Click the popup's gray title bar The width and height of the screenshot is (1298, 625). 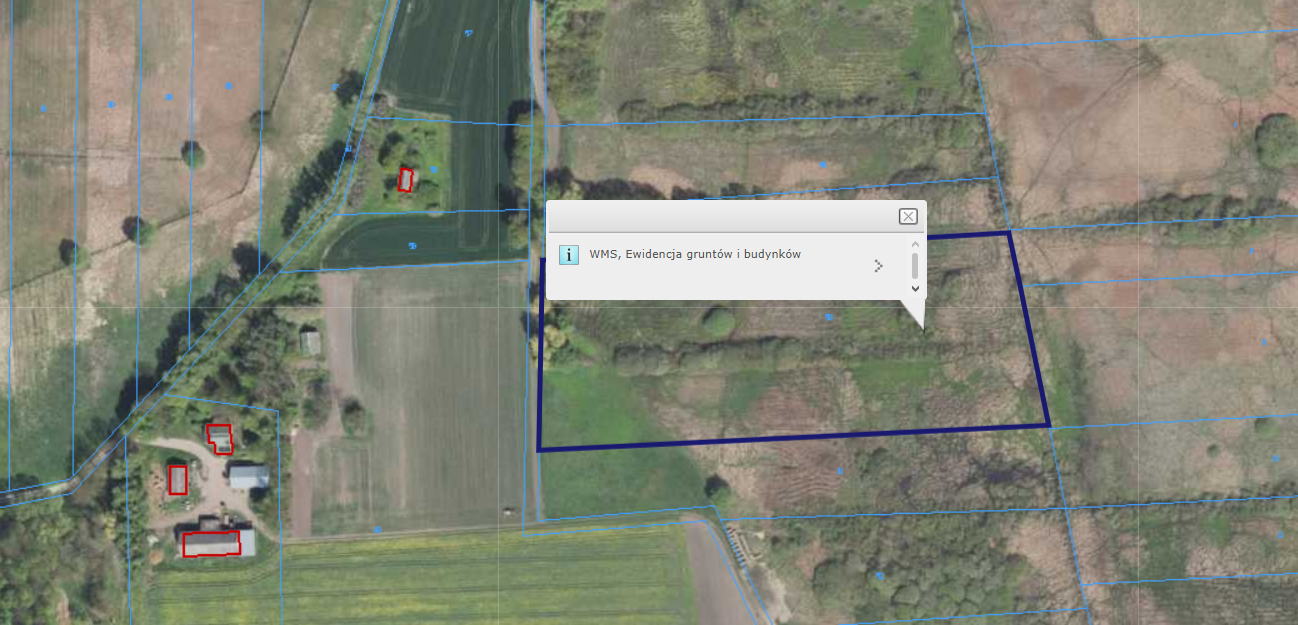720,216
